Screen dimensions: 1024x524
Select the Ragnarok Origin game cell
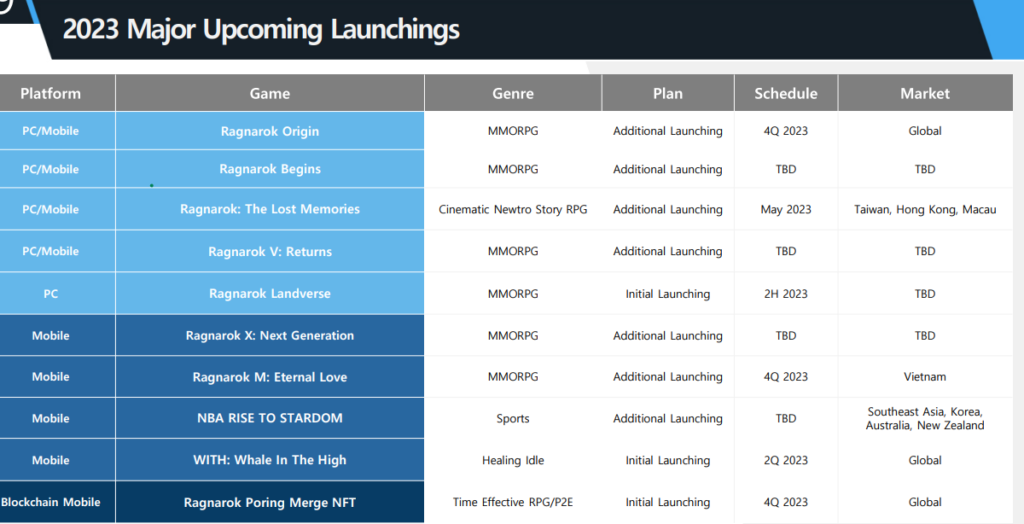[270, 131]
